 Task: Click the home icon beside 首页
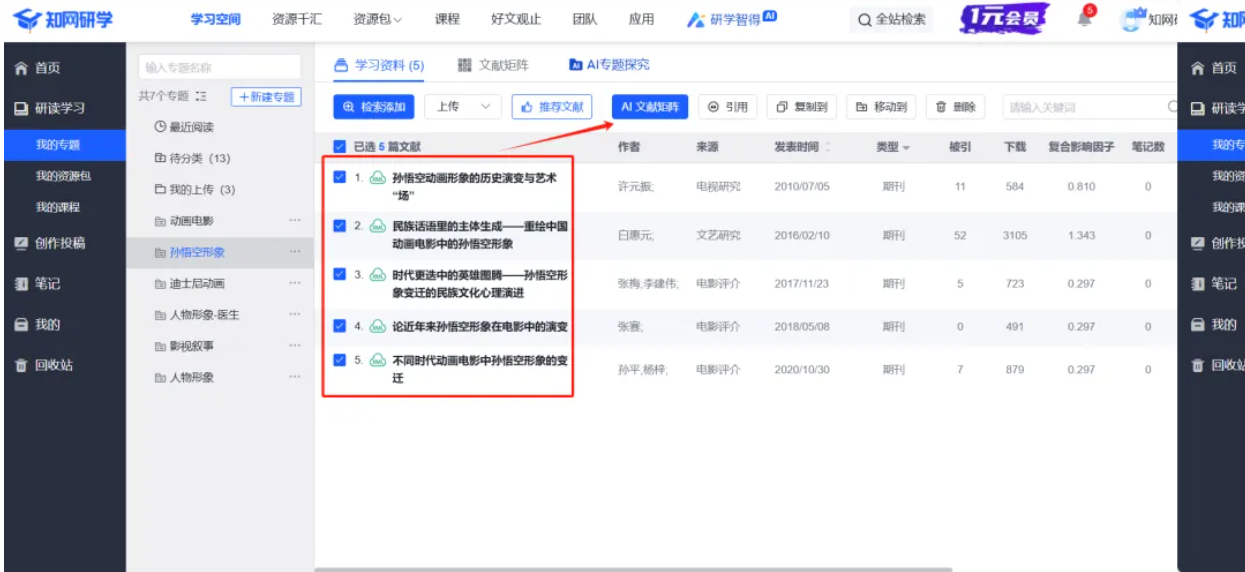point(20,68)
